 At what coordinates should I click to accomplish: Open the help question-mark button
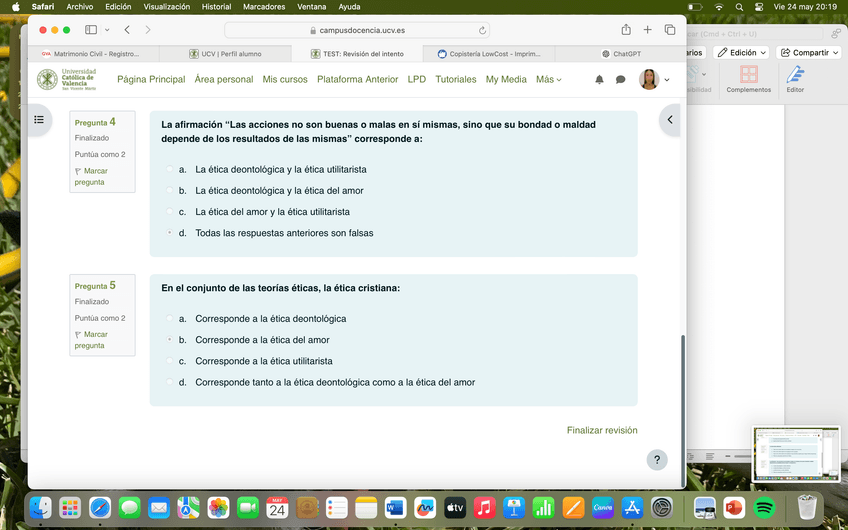click(657, 460)
